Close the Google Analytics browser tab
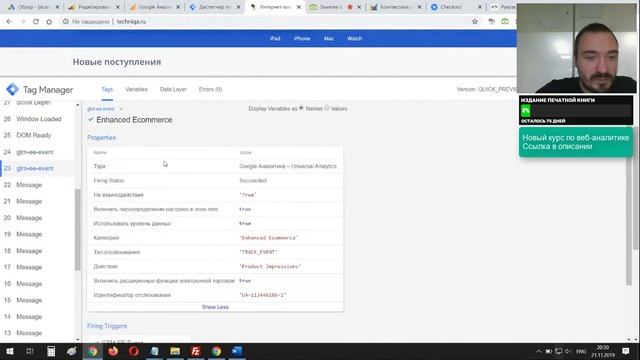Screen dimensions: 640x360 click(x=178, y=7)
